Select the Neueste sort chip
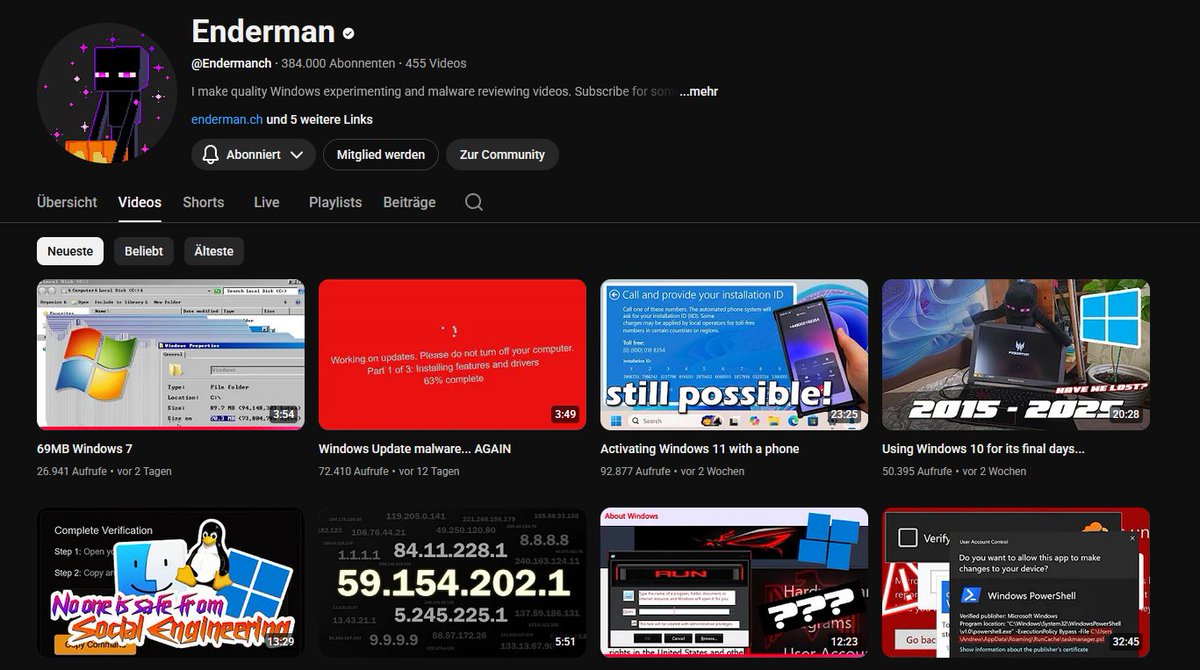The width and height of the screenshot is (1200, 670). pos(70,251)
